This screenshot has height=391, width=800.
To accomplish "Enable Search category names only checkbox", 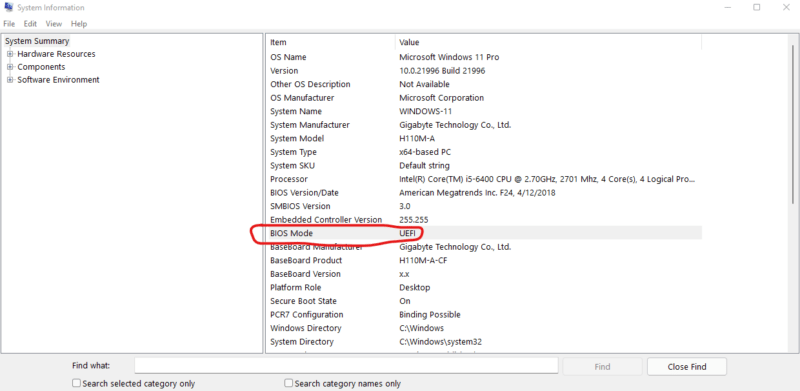I will tap(289, 383).
